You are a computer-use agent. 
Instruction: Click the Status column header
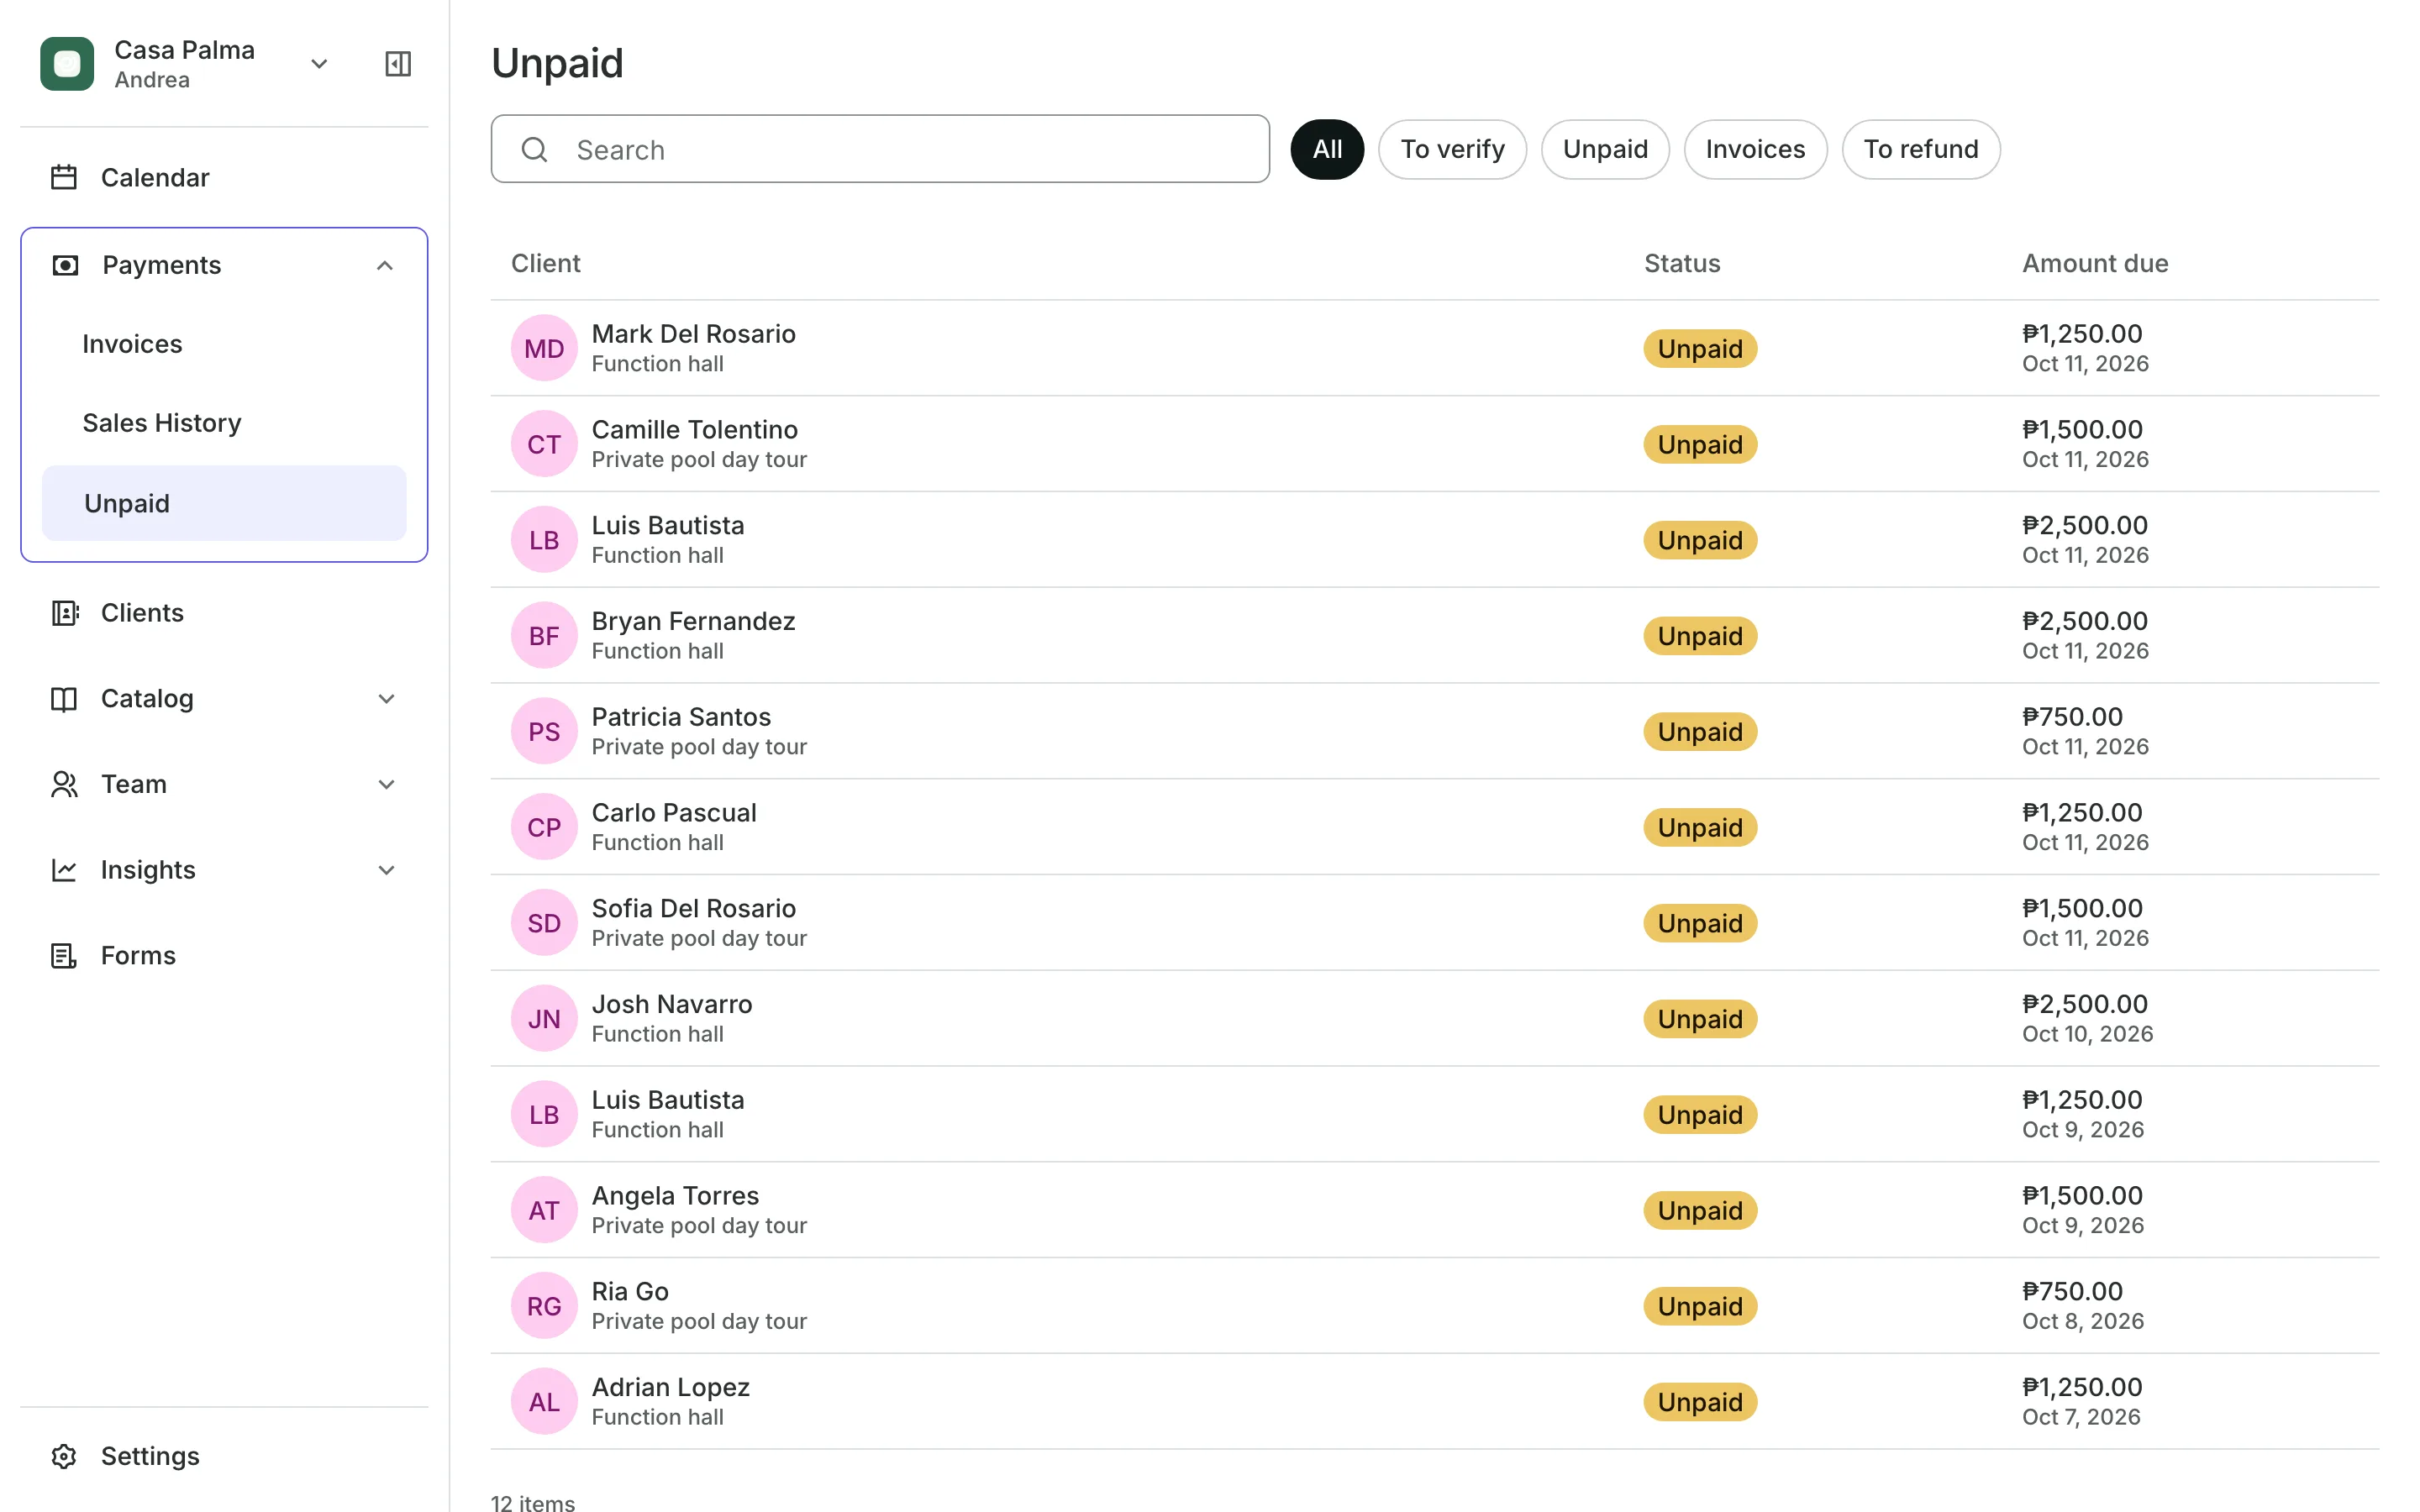[x=1682, y=263]
